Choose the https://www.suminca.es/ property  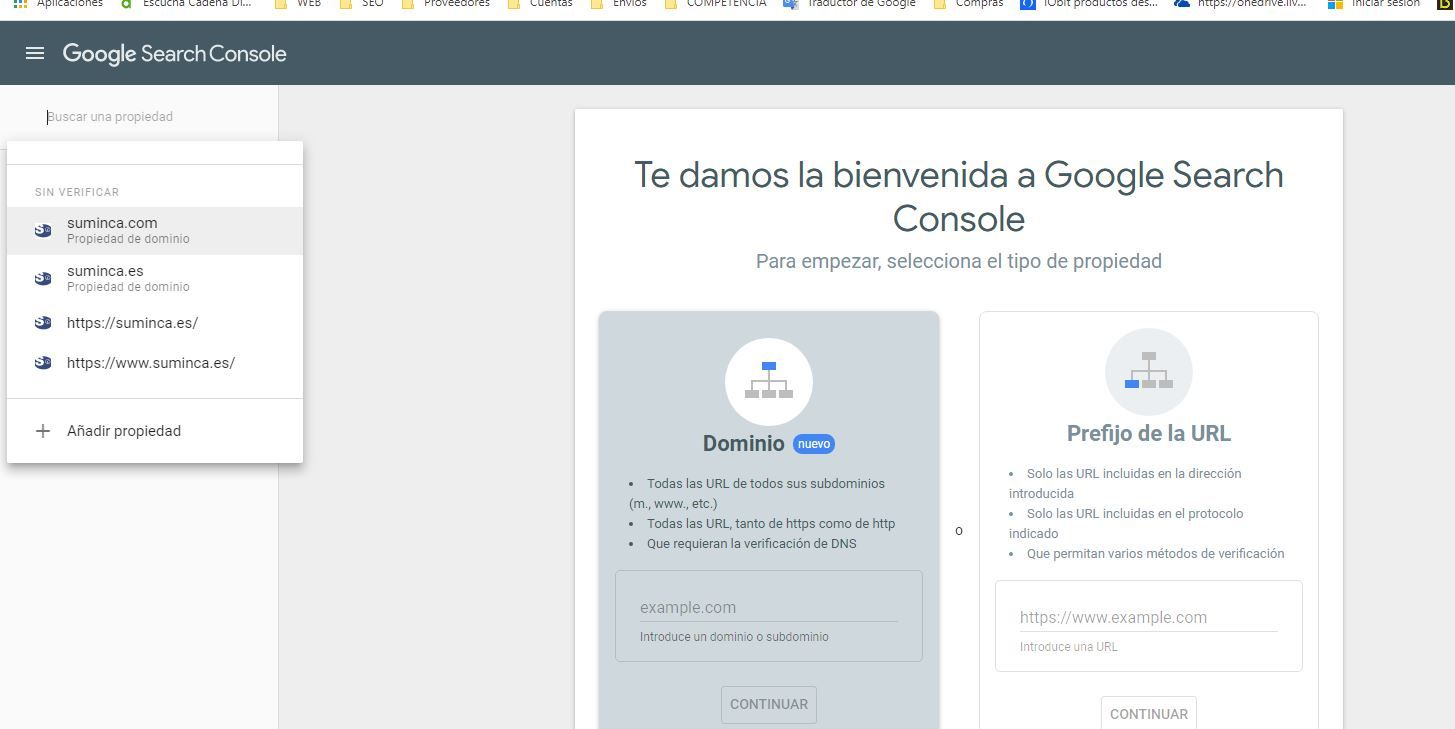pyautogui.click(x=155, y=363)
